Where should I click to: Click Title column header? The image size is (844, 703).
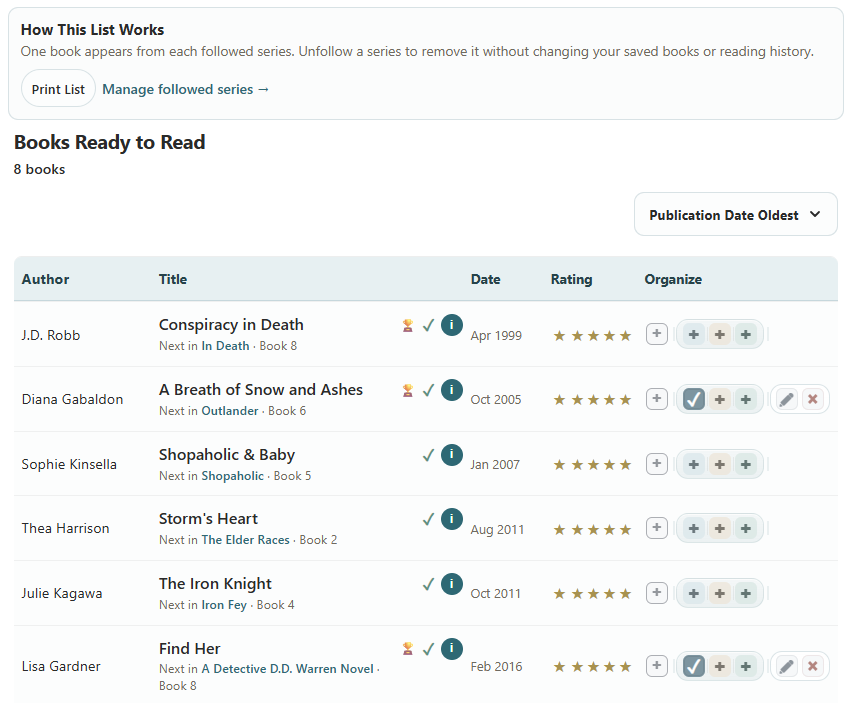[173, 279]
